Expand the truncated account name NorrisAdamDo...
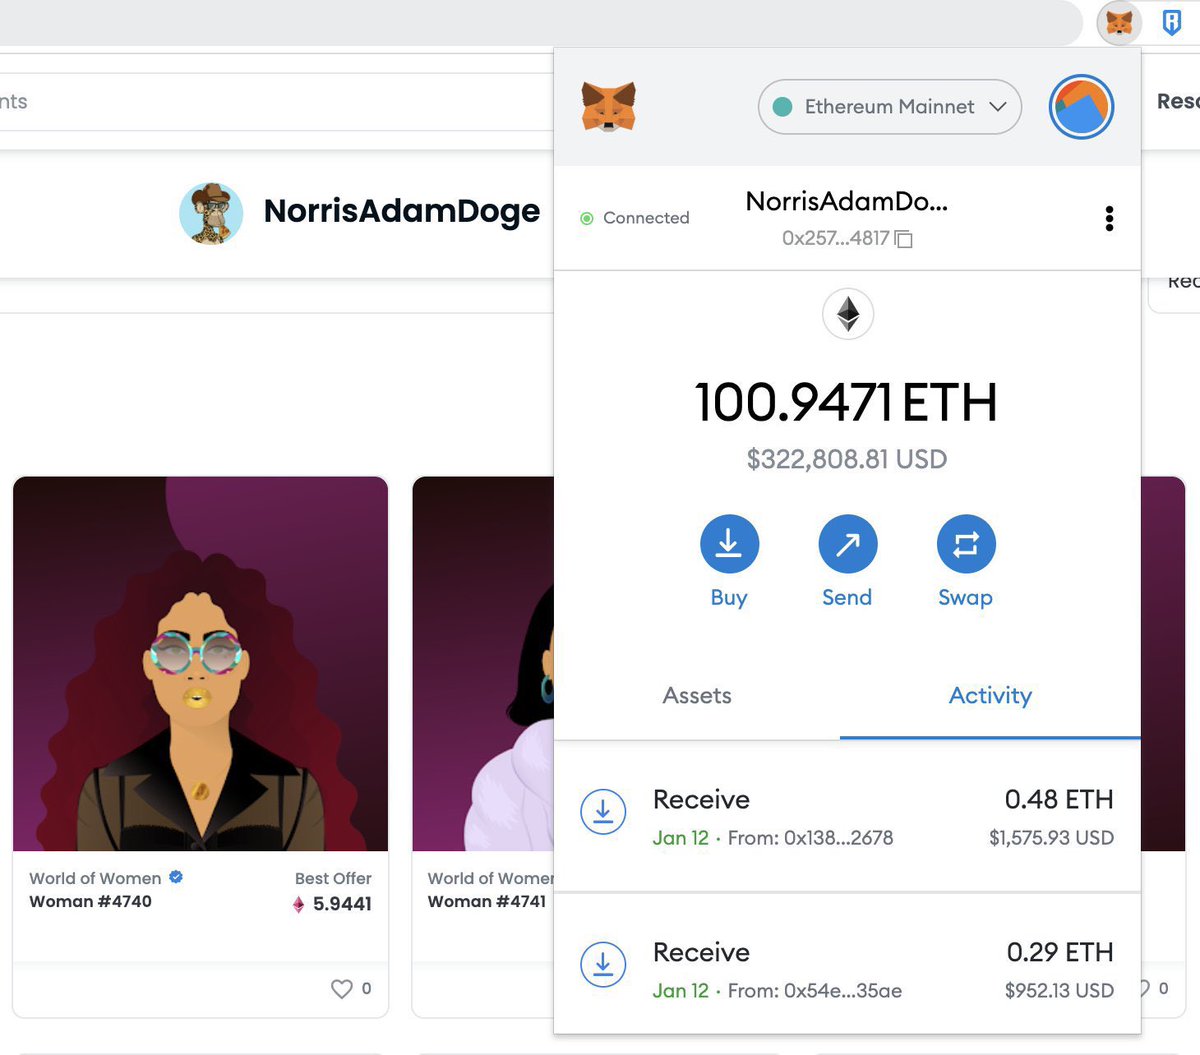Screen dimensions: 1200x1055 (847, 202)
